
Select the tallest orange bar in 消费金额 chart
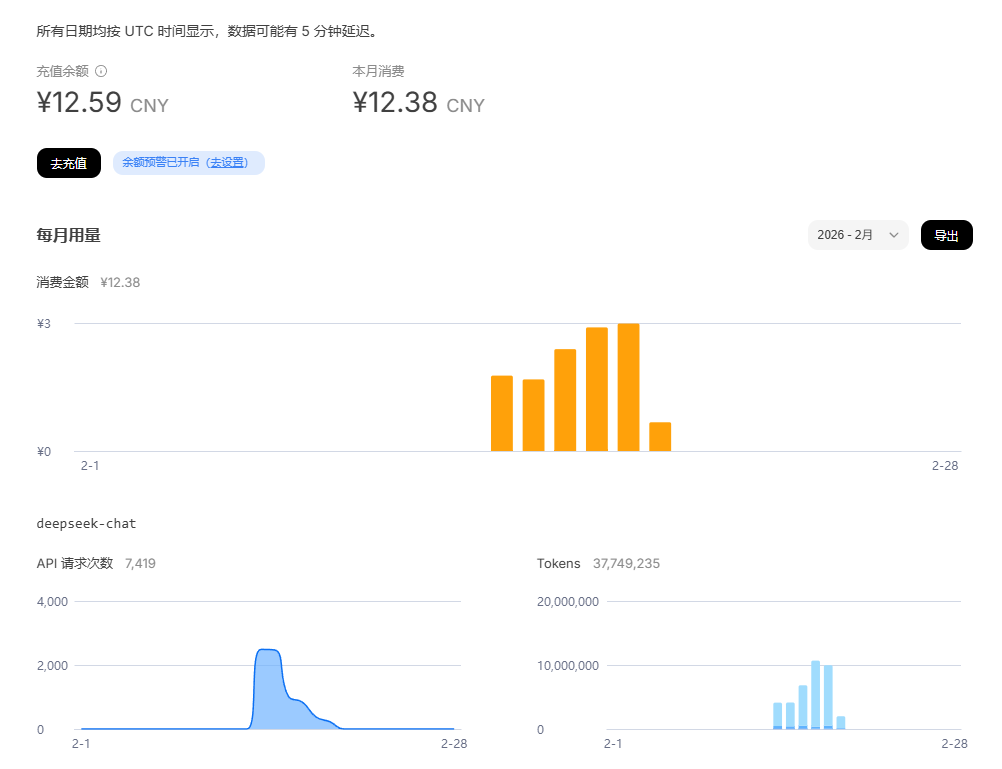tap(628, 387)
